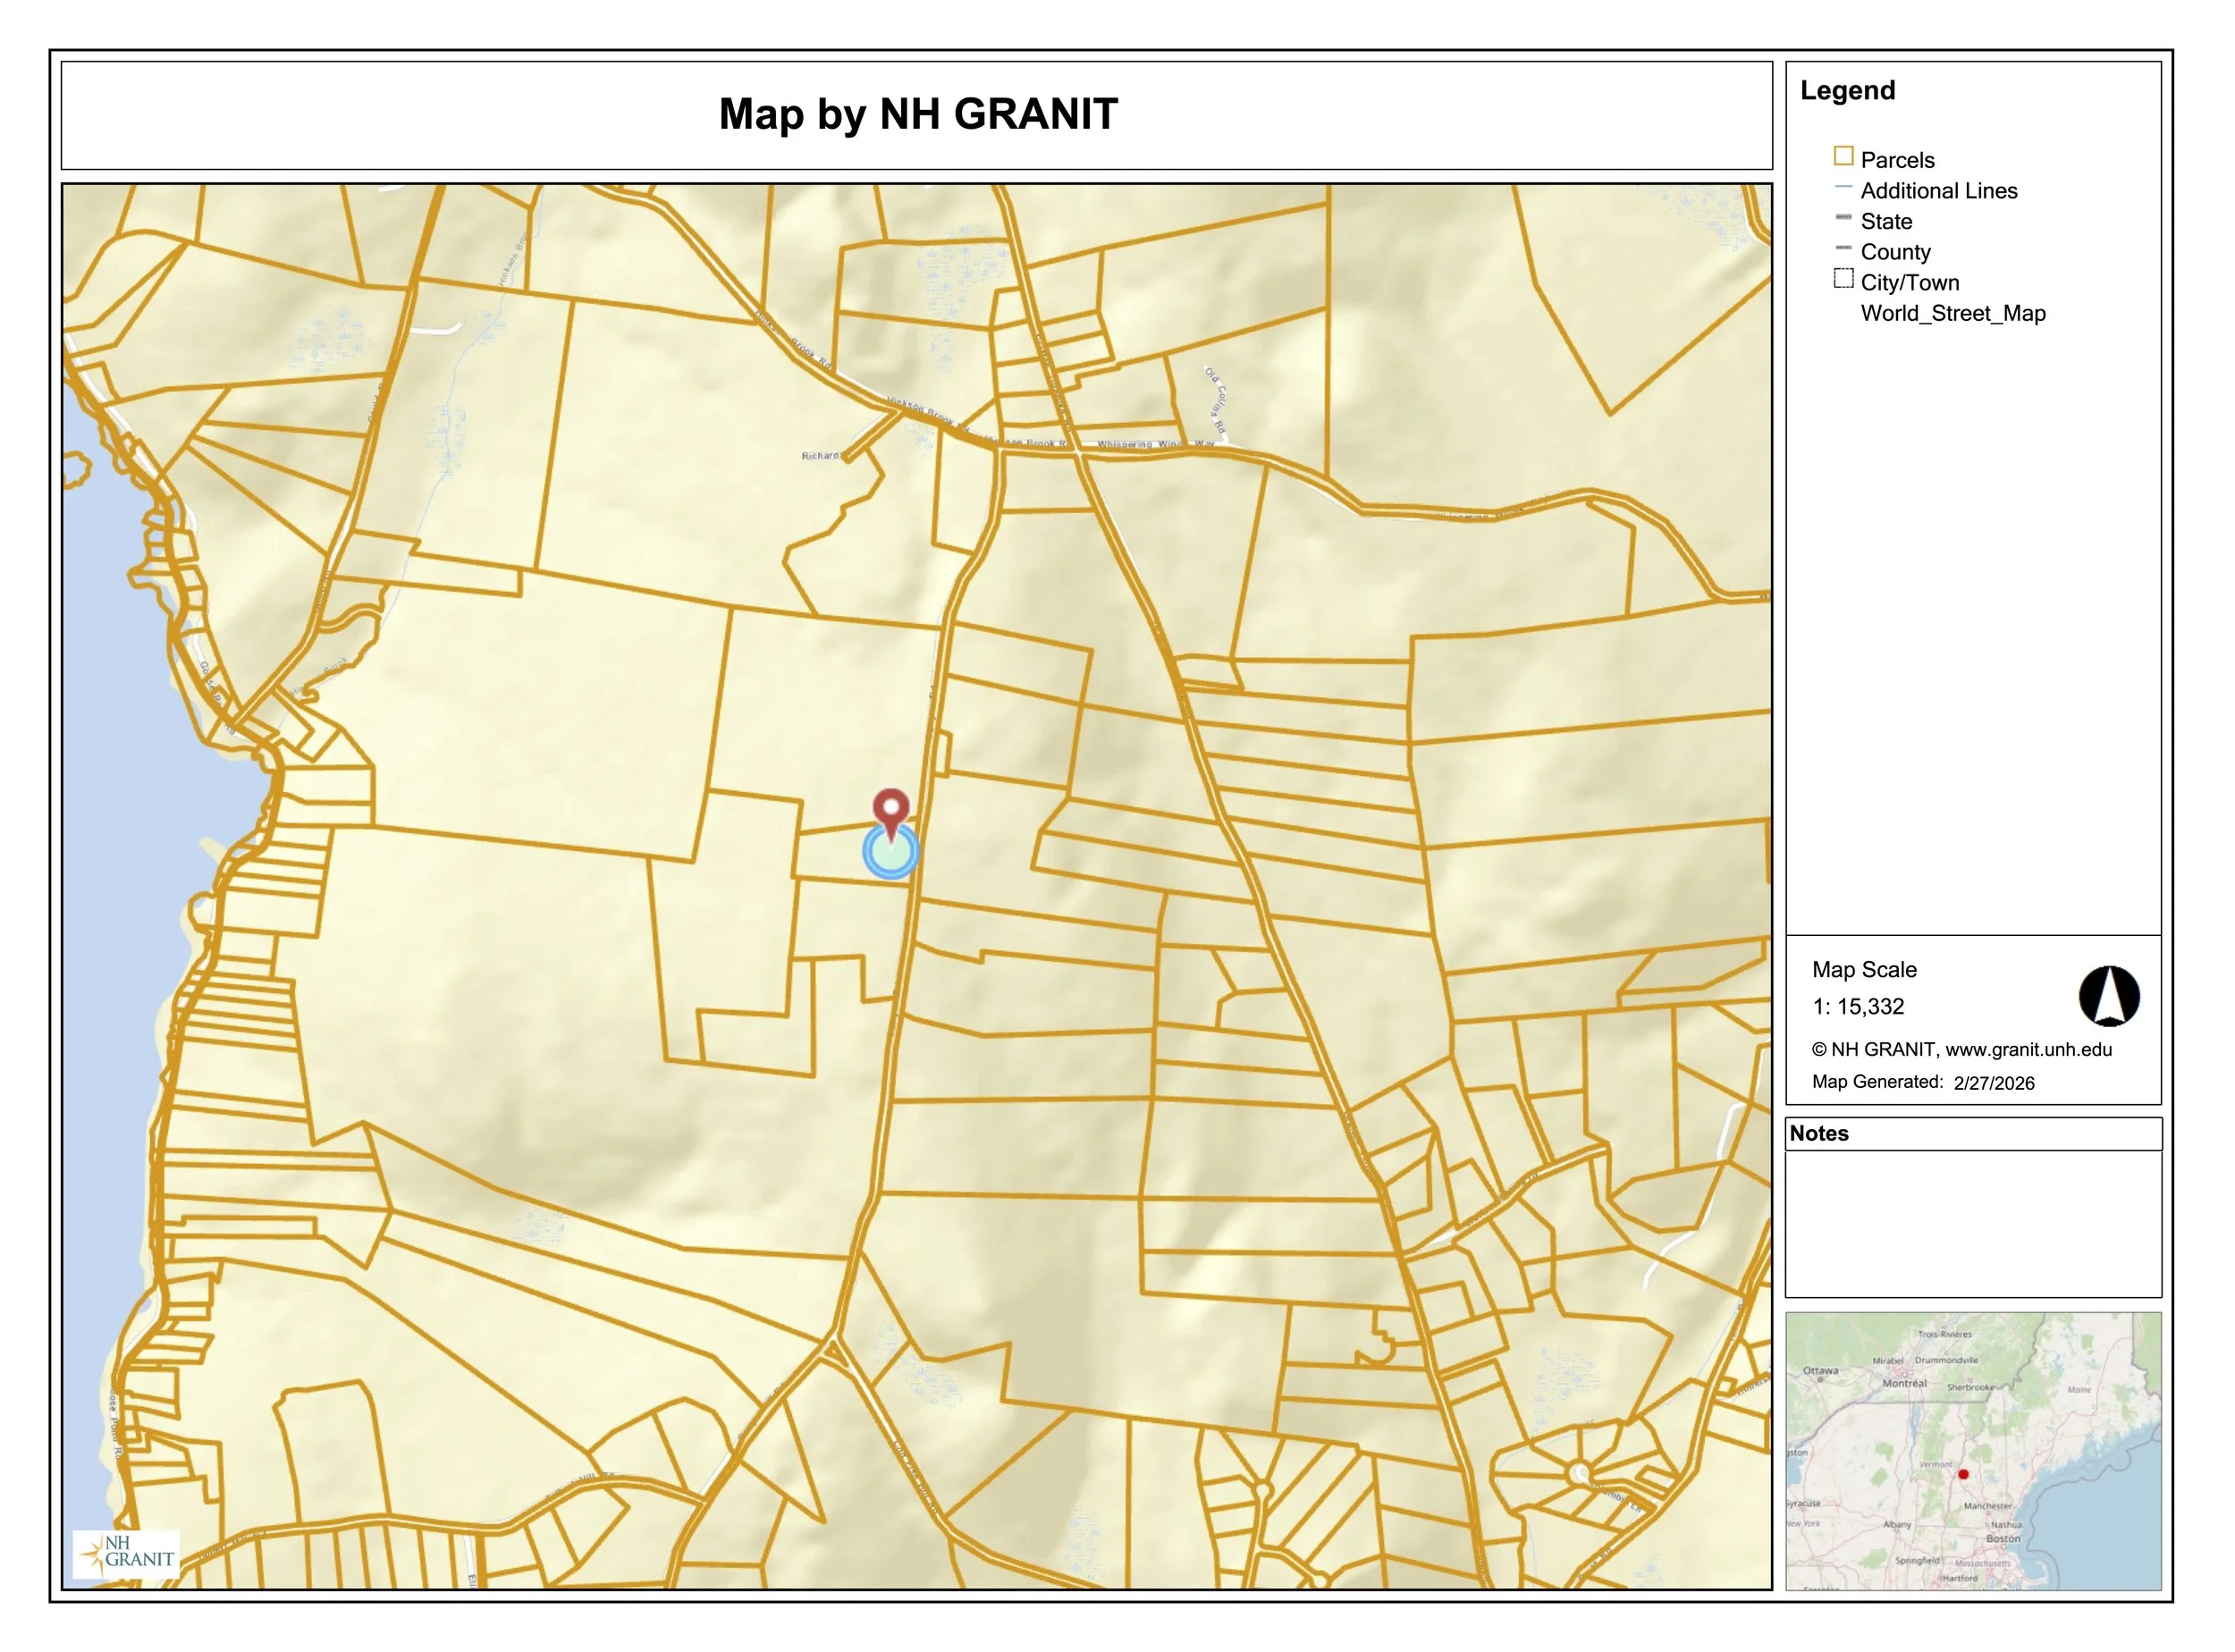2235x1652 pixels.
Task: Click inside the empty Notes box
Action: [1972, 1224]
